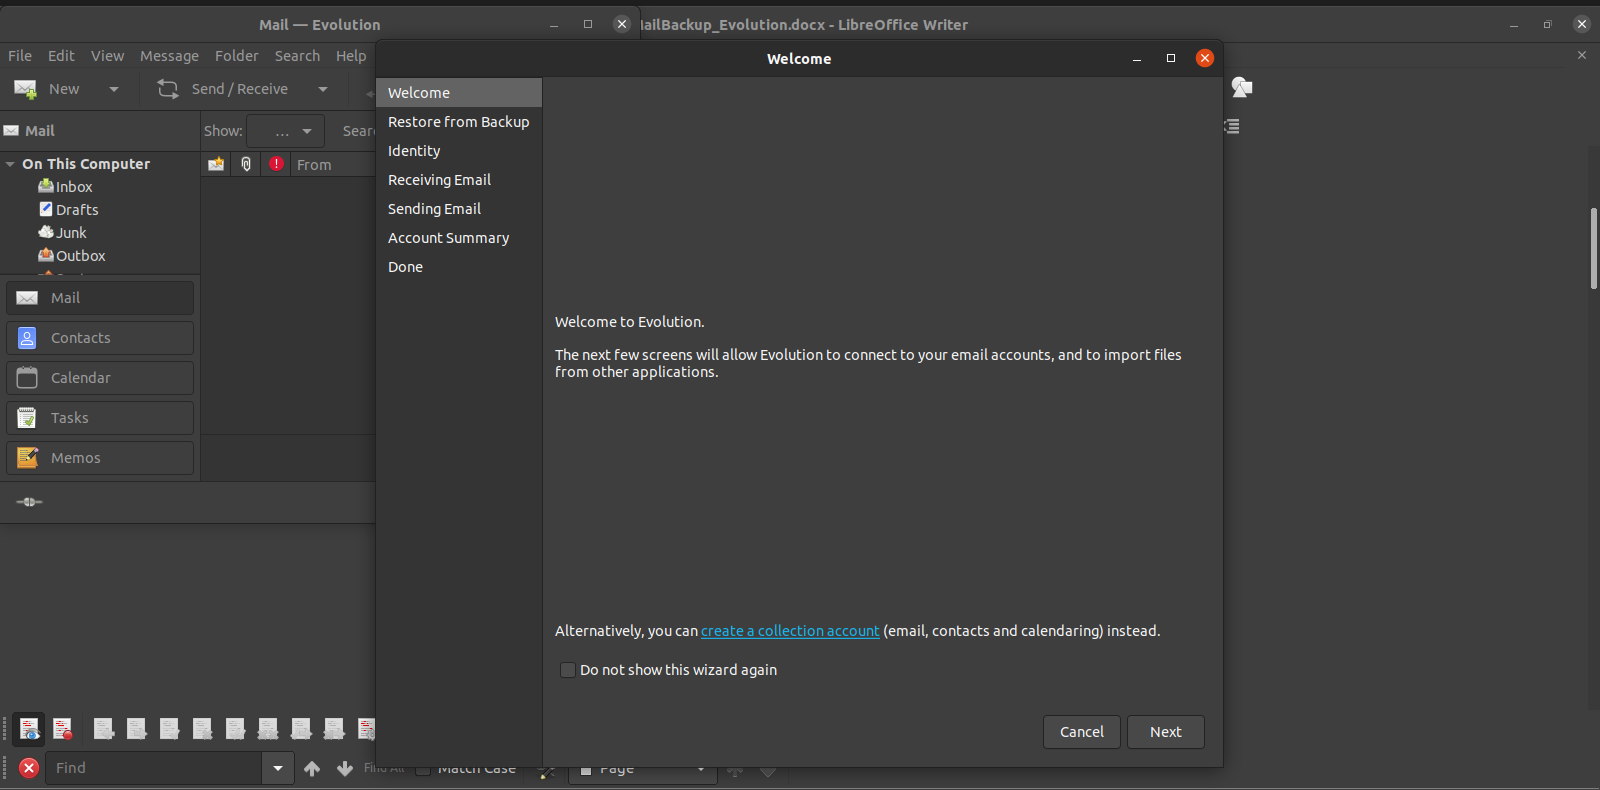This screenshot has width=1600, height=790.
Task: Click Next Track Change icon in Writer
Action: point(137,729)
